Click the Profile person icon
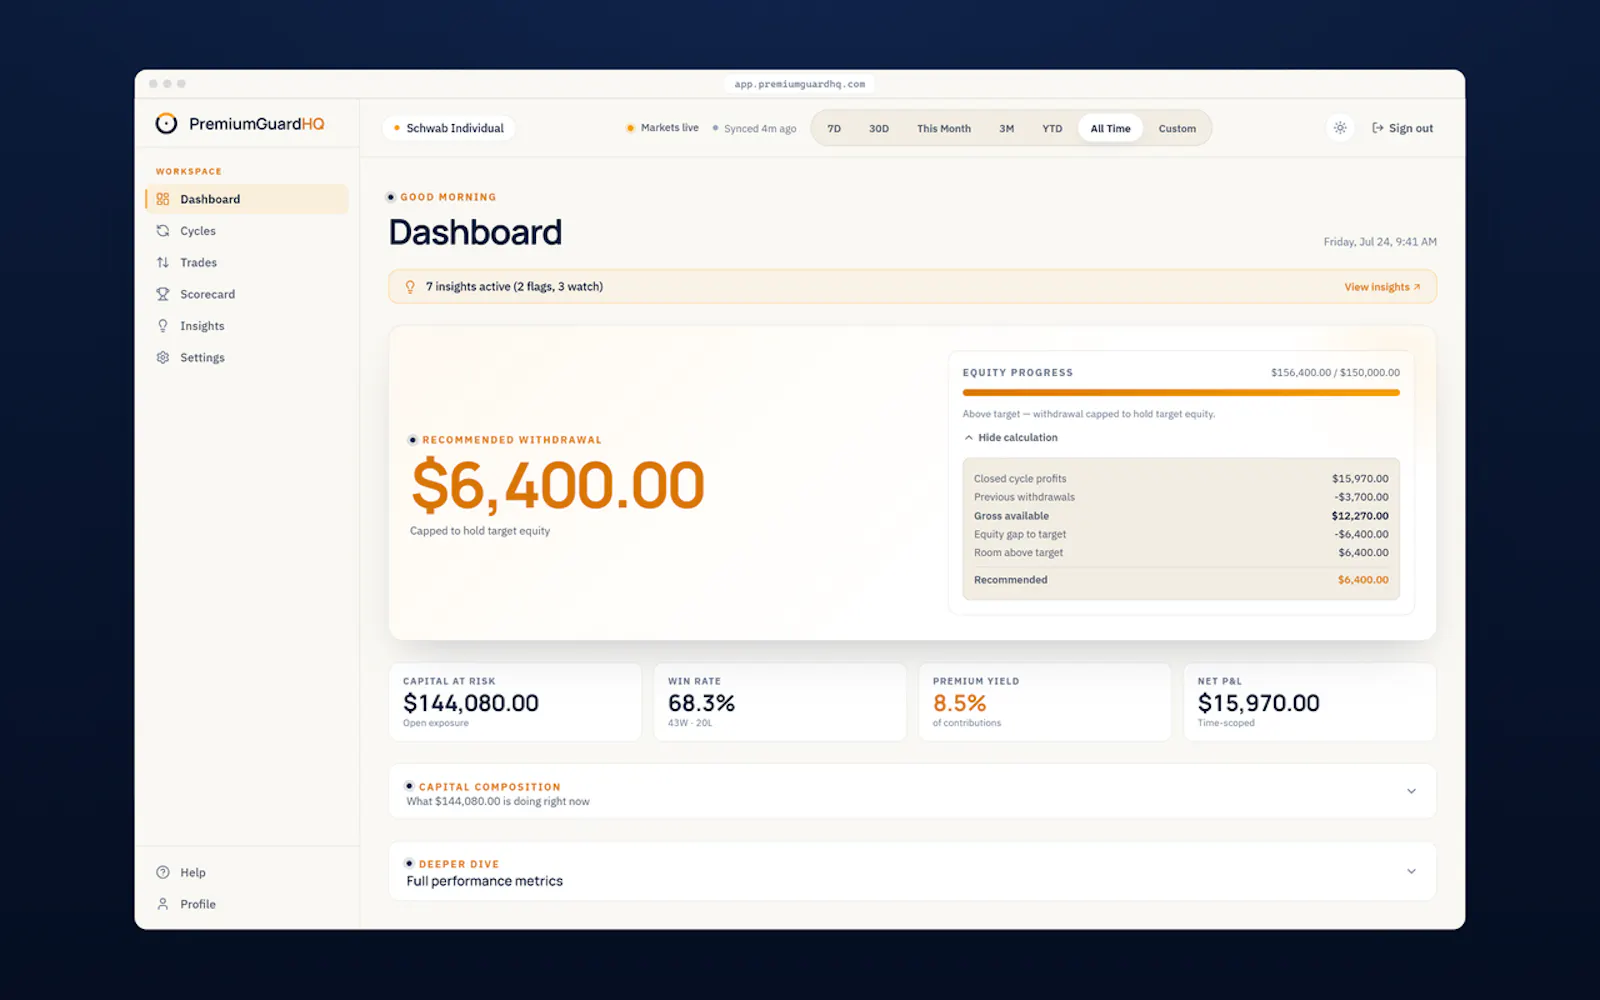 163,904
